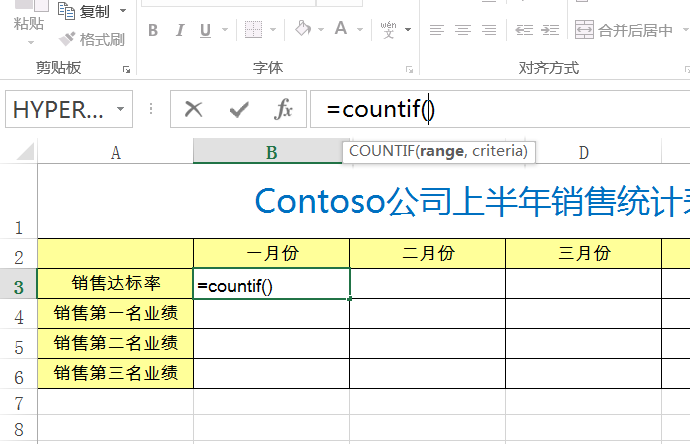Open Insert Function (fx) dialog
Viewport: 690px width, 444px height.
pyautogui.click(x=283, y=109)
